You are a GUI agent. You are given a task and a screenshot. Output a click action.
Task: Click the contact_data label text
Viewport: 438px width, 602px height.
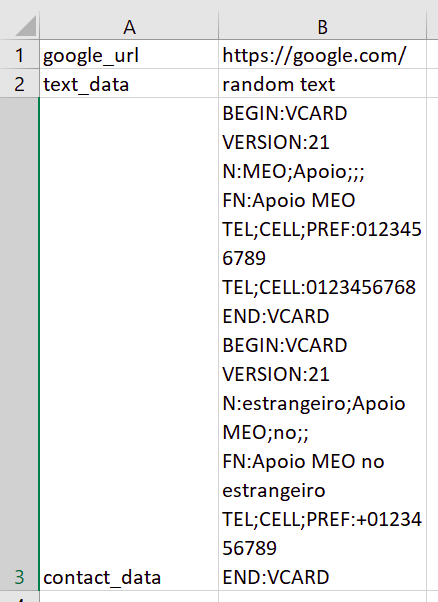click(x=102, y=577)
